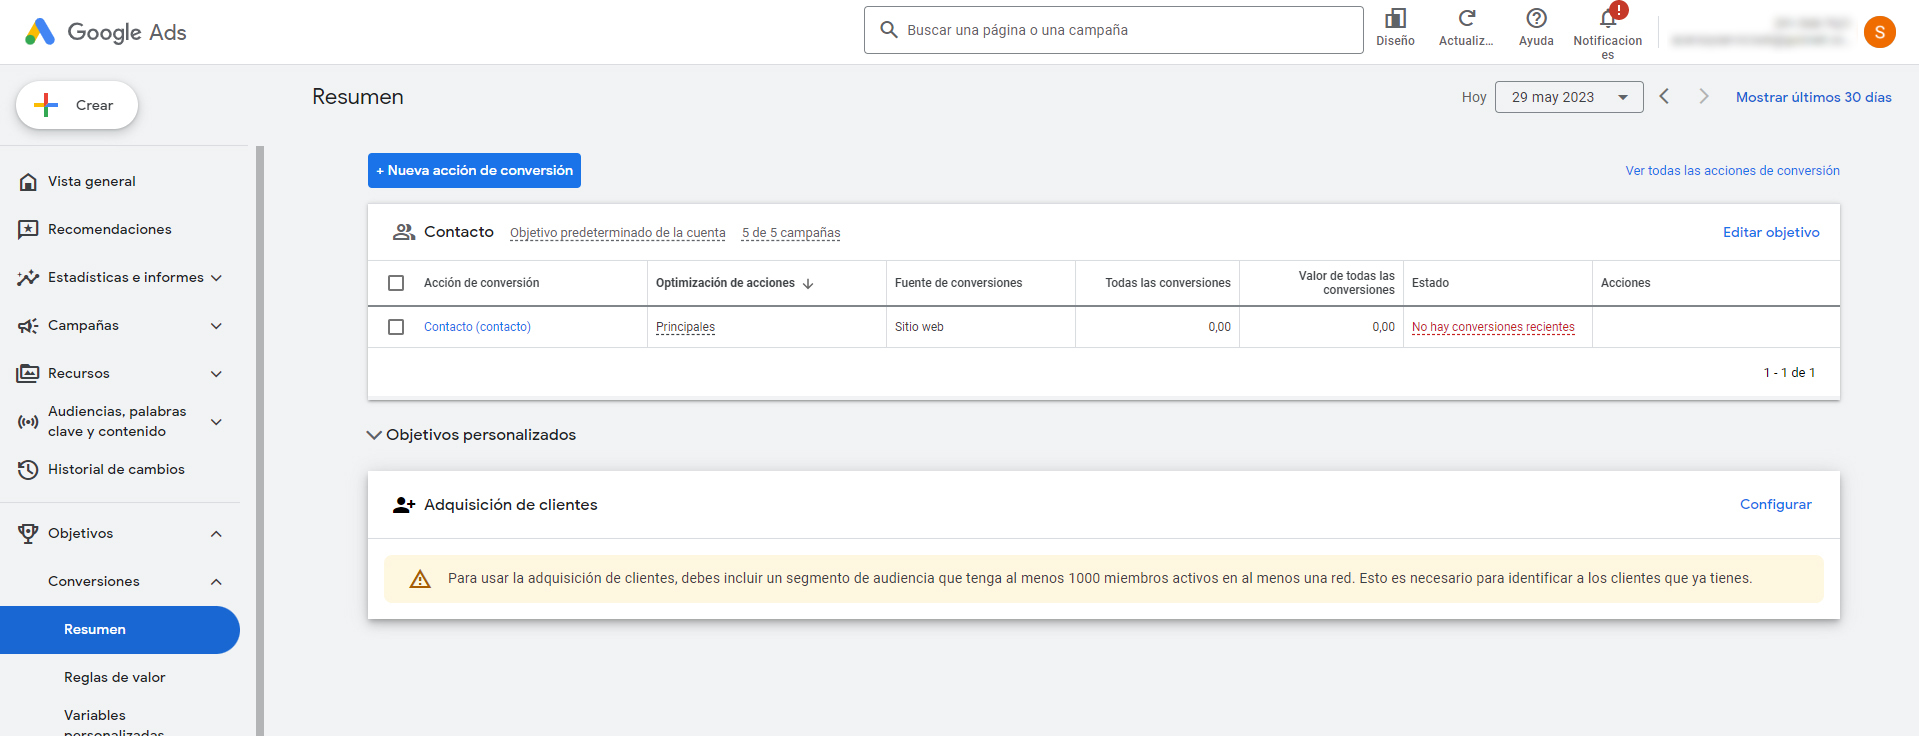The width and height of the screenshot is (1919, 736).
Task: Click the Audiencias broadcast icon
Action: (28, 422)
